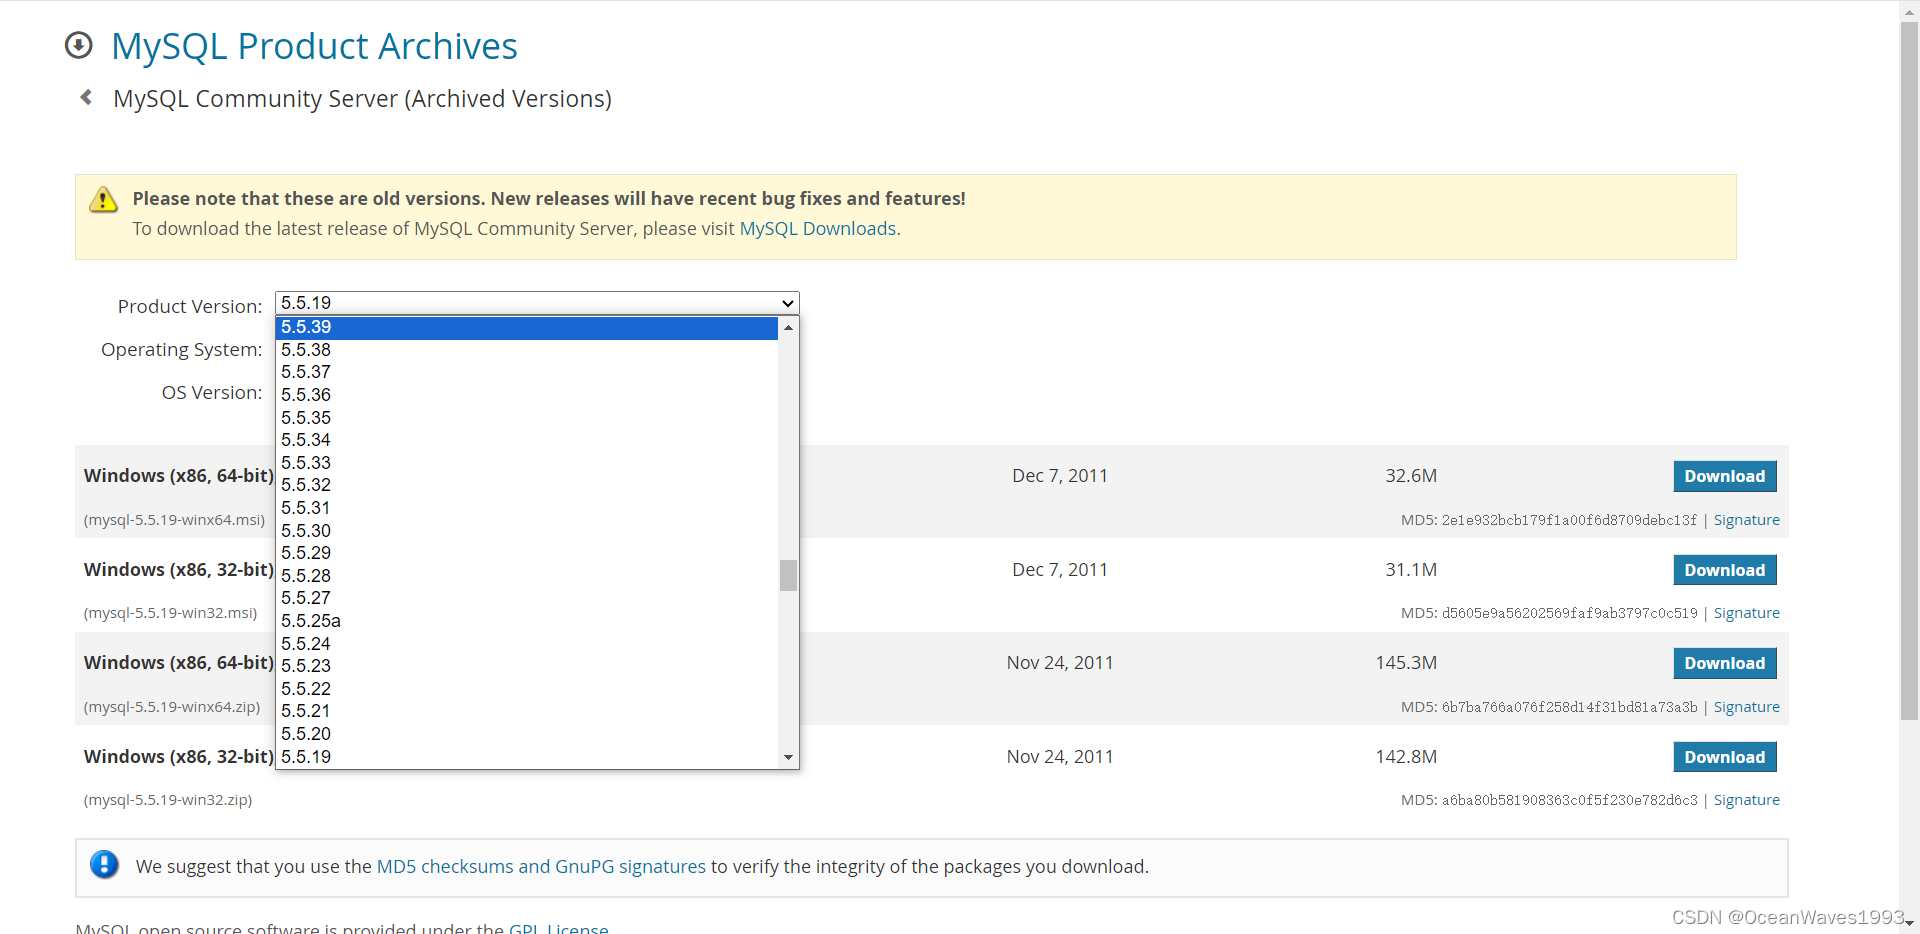Open Signature link for winx64.zip
The image size is (1920, 934).
(1746, 707)
